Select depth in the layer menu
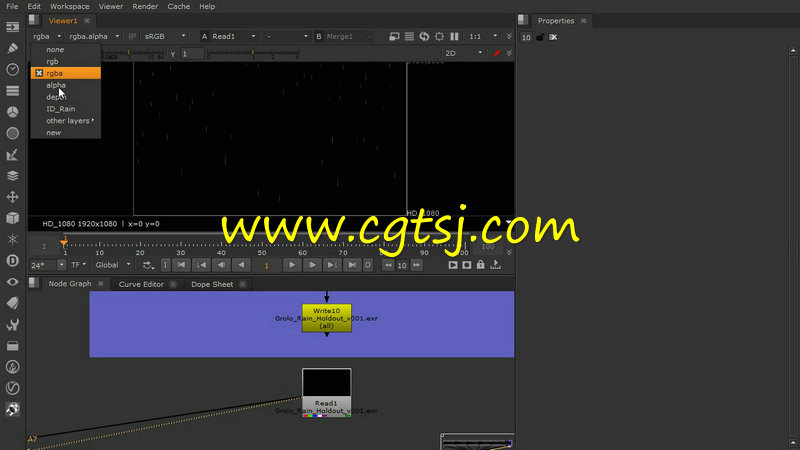This screenshot has width=800, height=450. click(x=65, y=97)
